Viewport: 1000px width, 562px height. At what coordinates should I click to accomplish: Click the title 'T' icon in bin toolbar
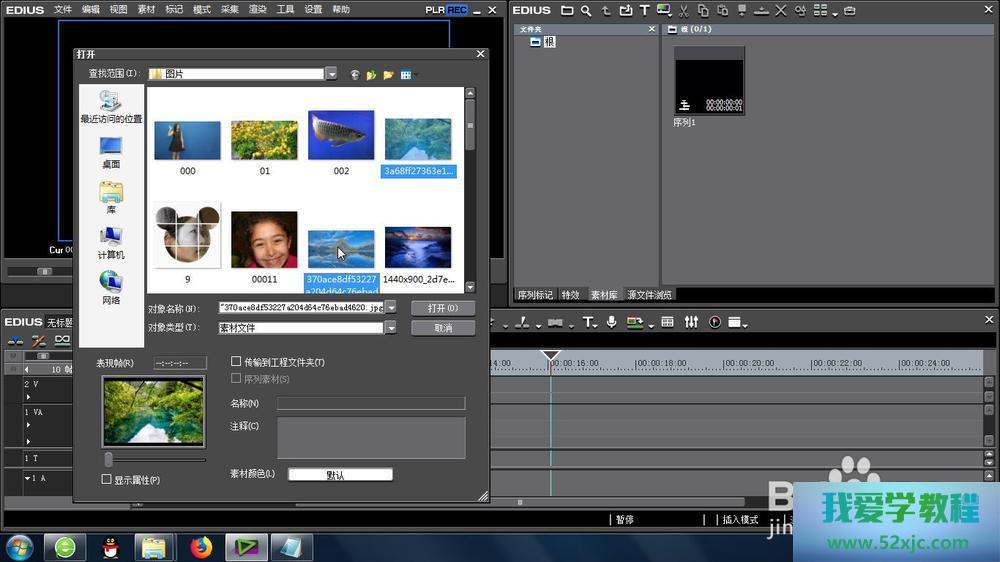(x=644, y=11)
